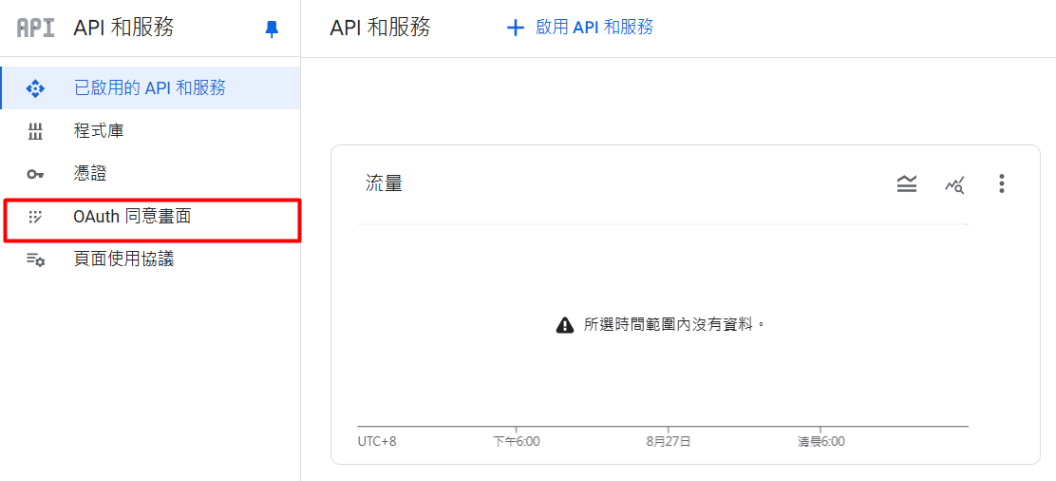Open the 程式庫 menu item

point(151,131)
